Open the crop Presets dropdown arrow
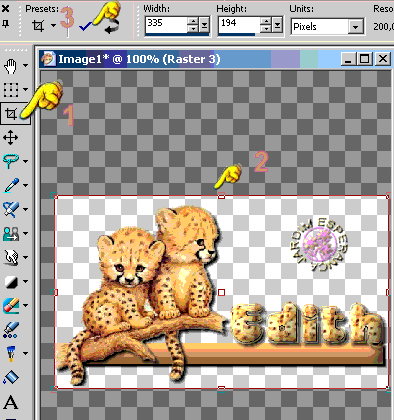 tap(53, 25)
